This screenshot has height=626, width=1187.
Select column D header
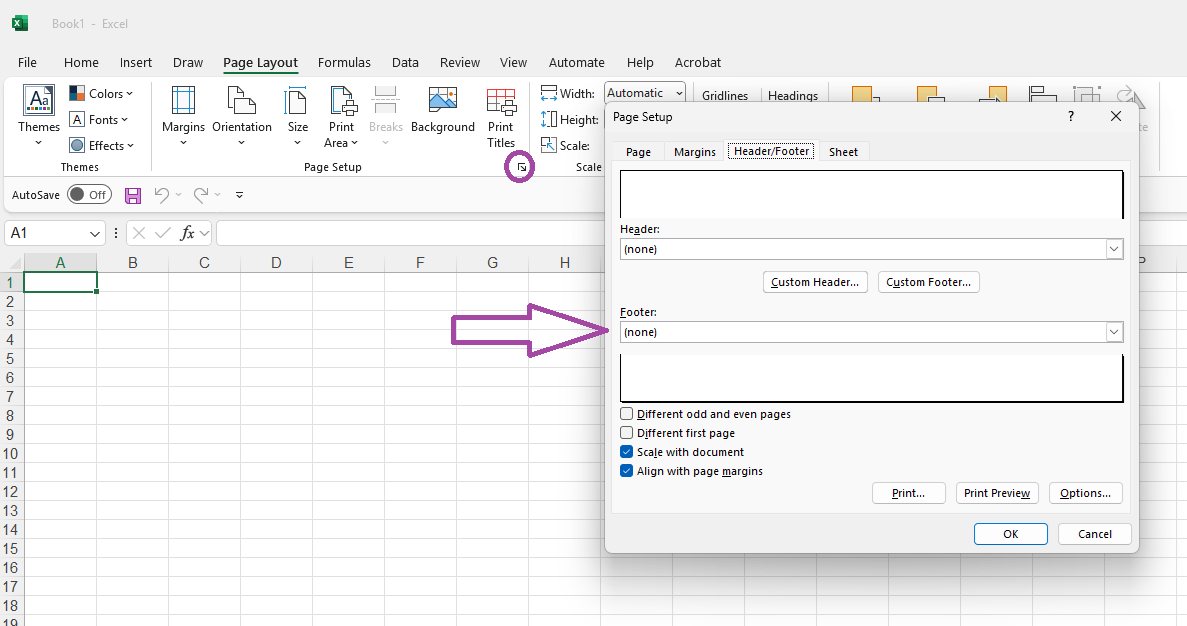click(276, 263)
